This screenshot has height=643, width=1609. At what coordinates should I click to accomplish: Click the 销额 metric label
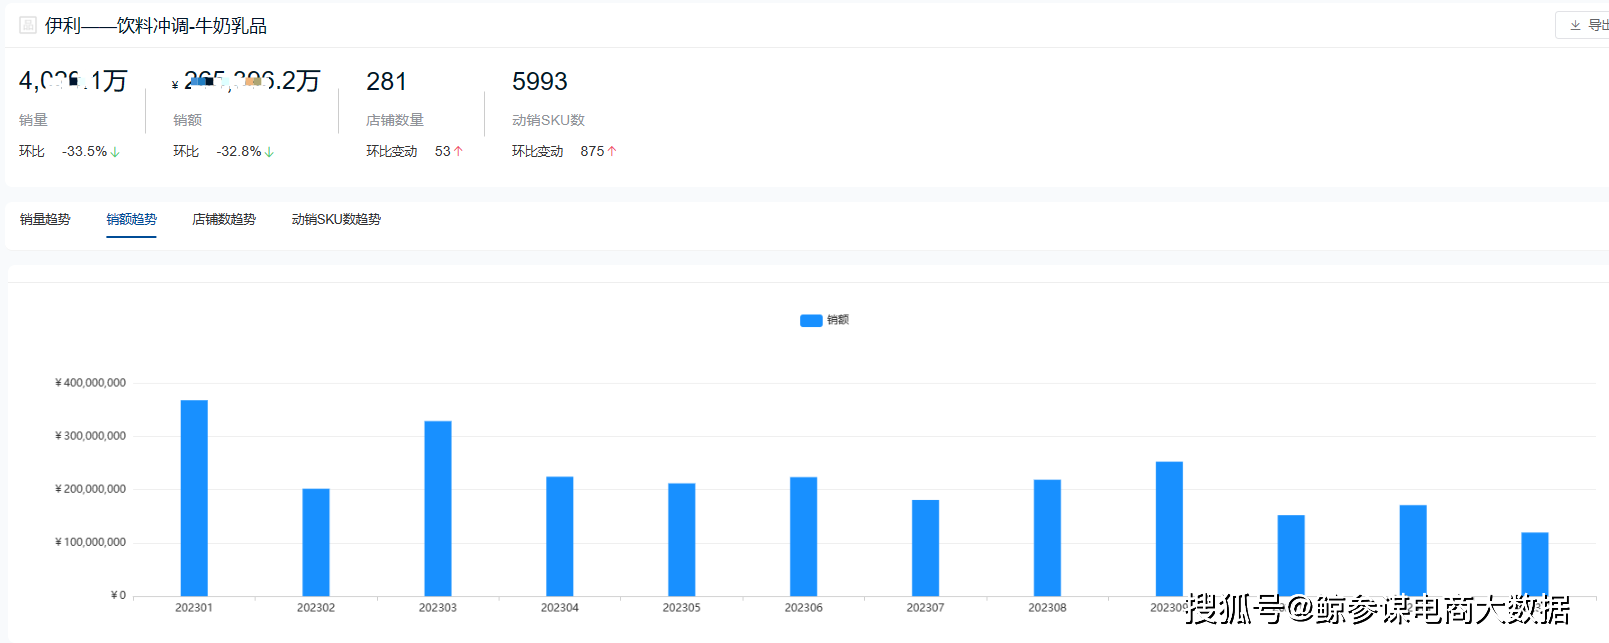(187, 120)
